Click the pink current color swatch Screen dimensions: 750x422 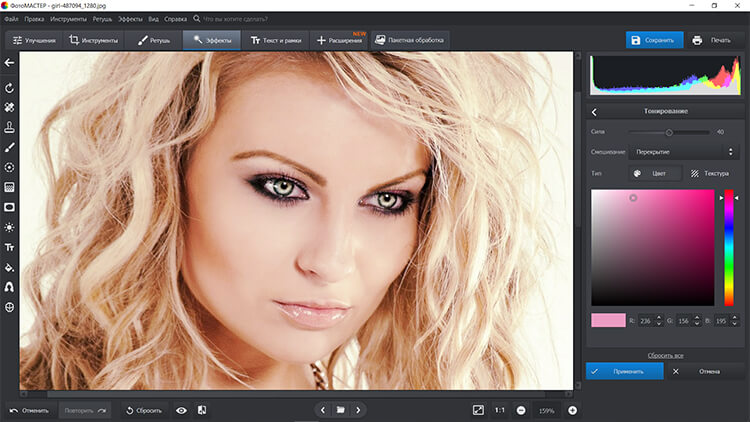pyautogui.click(x=608, y=321)
